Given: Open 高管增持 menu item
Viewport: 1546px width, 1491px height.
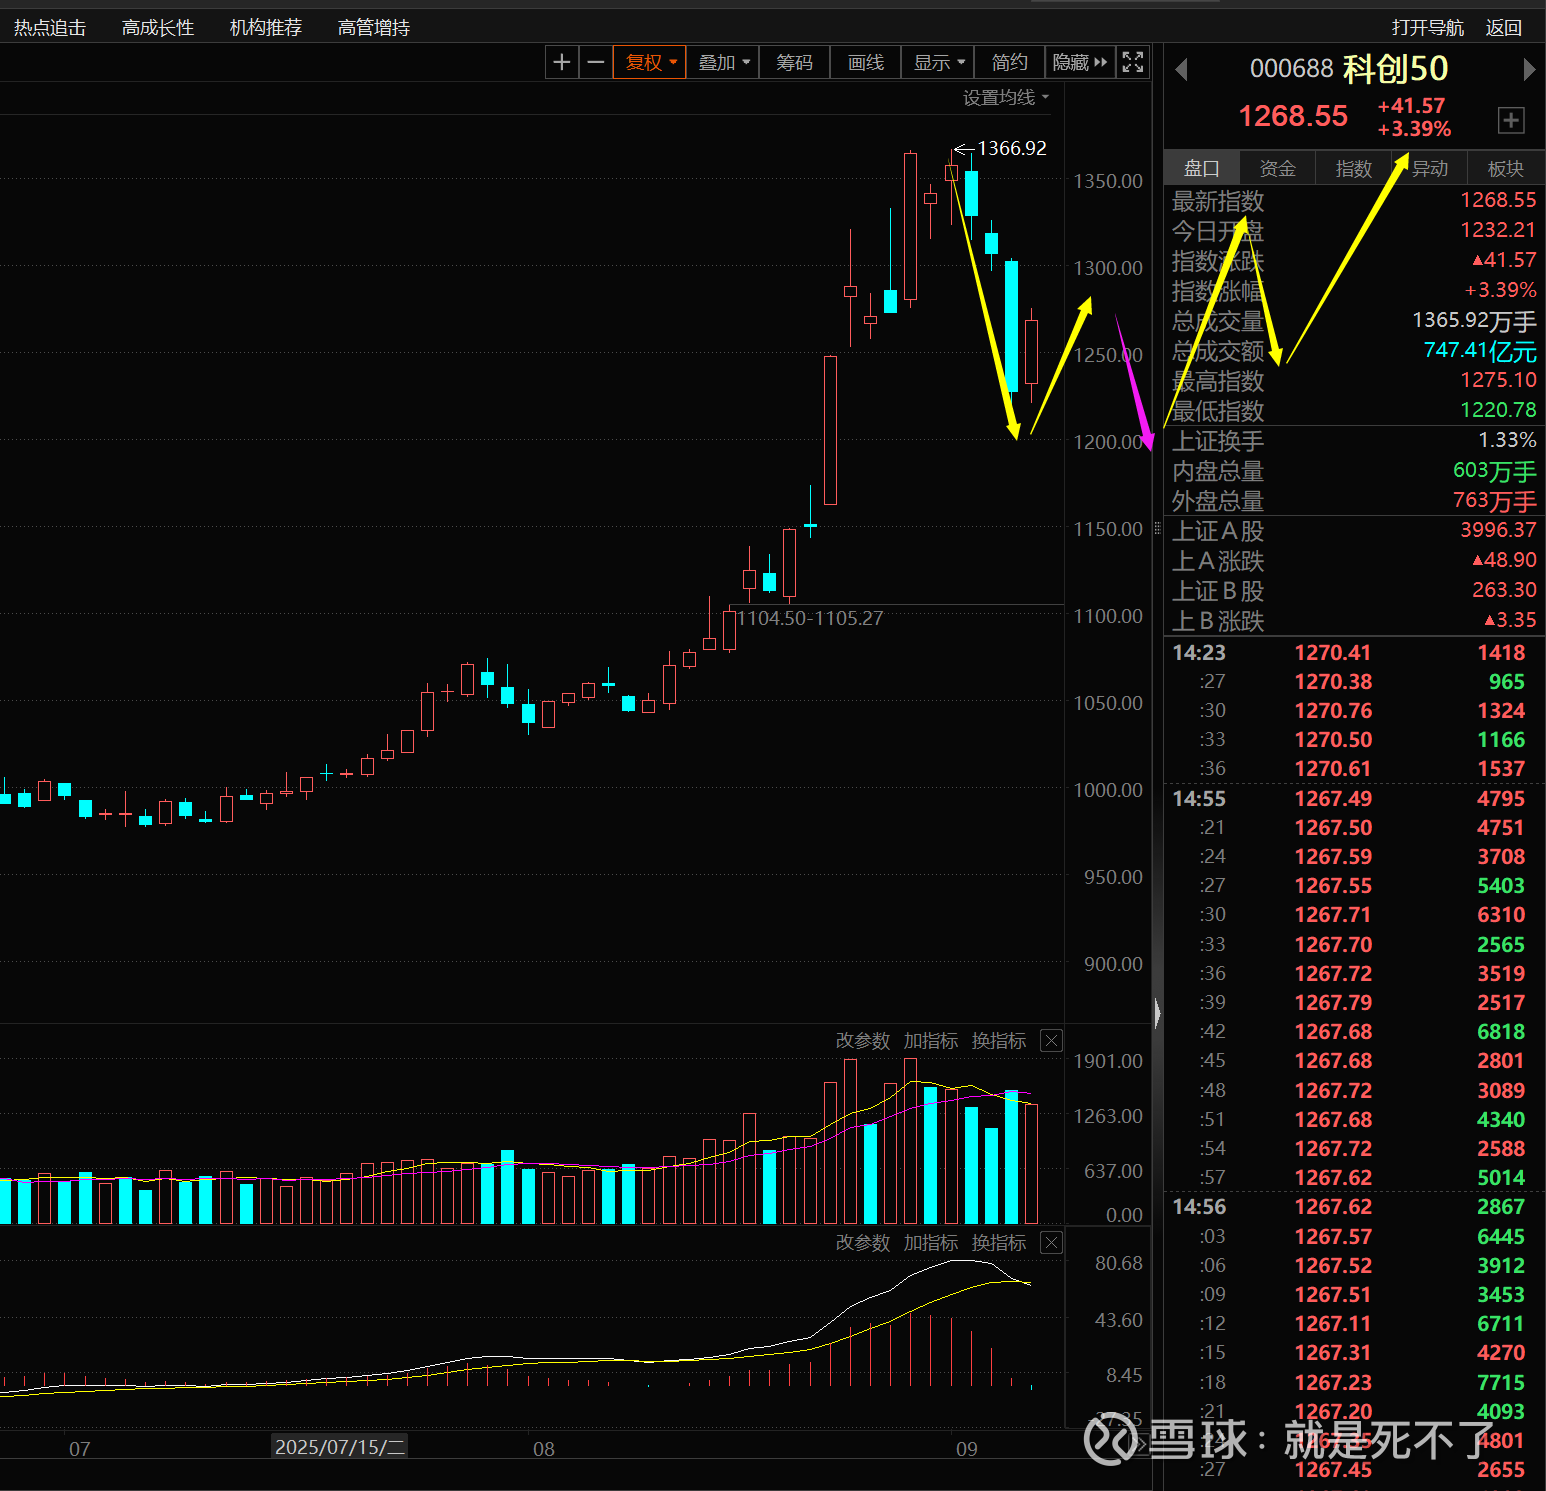Looking at the screenshot, I should [x=374, y=28].
